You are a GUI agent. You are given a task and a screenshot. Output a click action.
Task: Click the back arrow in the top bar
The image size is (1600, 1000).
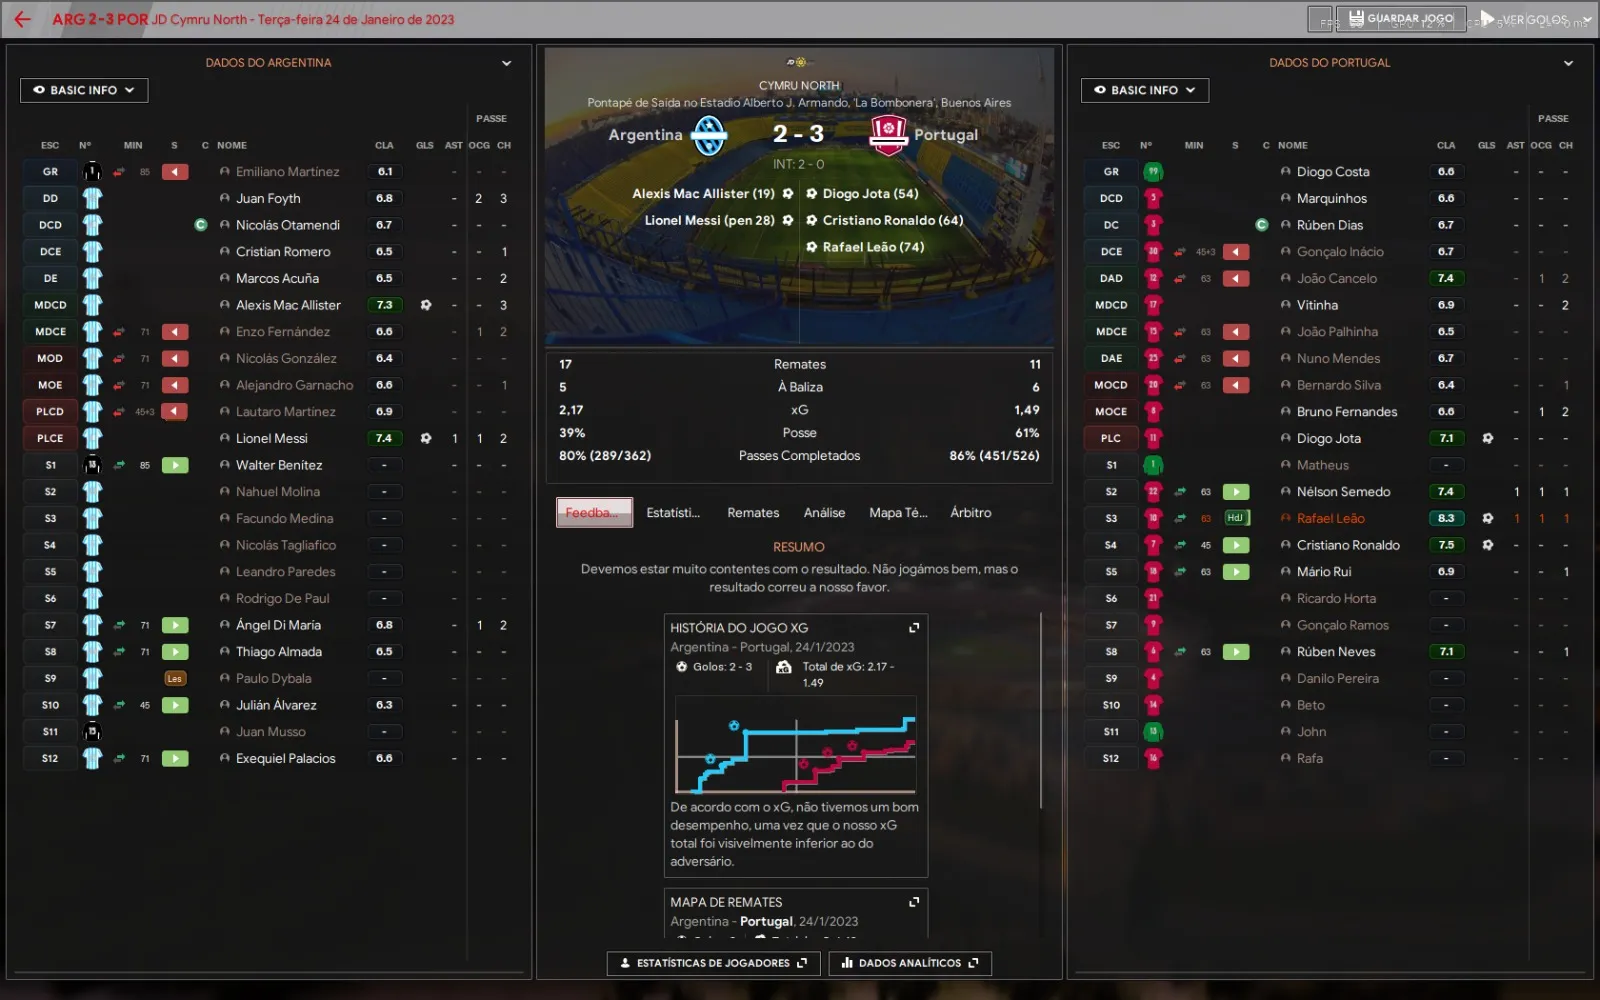22,19
